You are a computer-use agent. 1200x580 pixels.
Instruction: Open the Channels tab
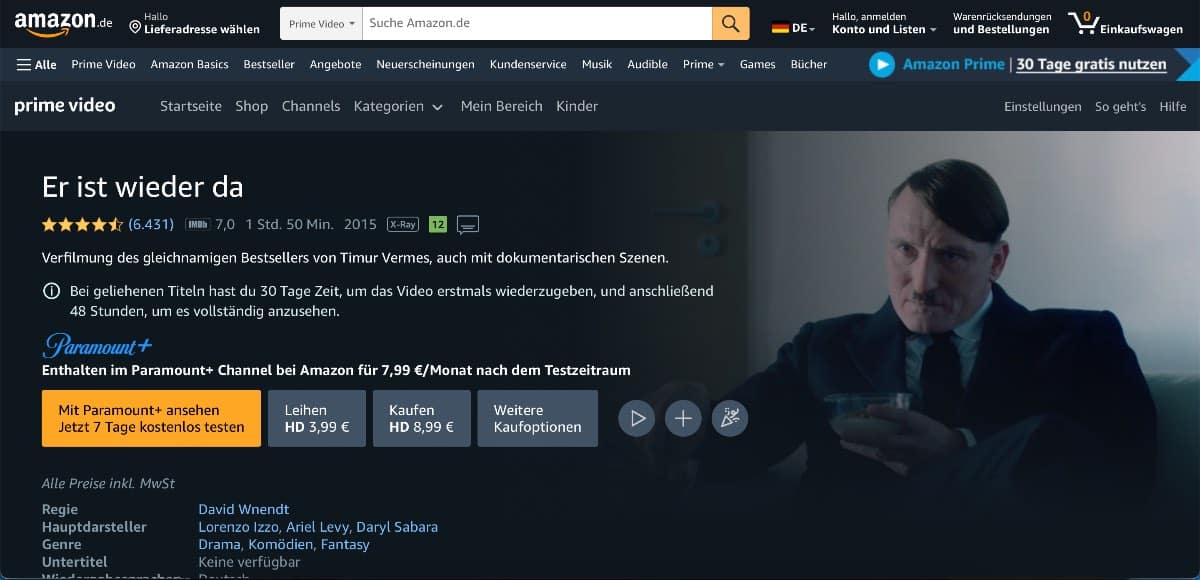(311, 106)
